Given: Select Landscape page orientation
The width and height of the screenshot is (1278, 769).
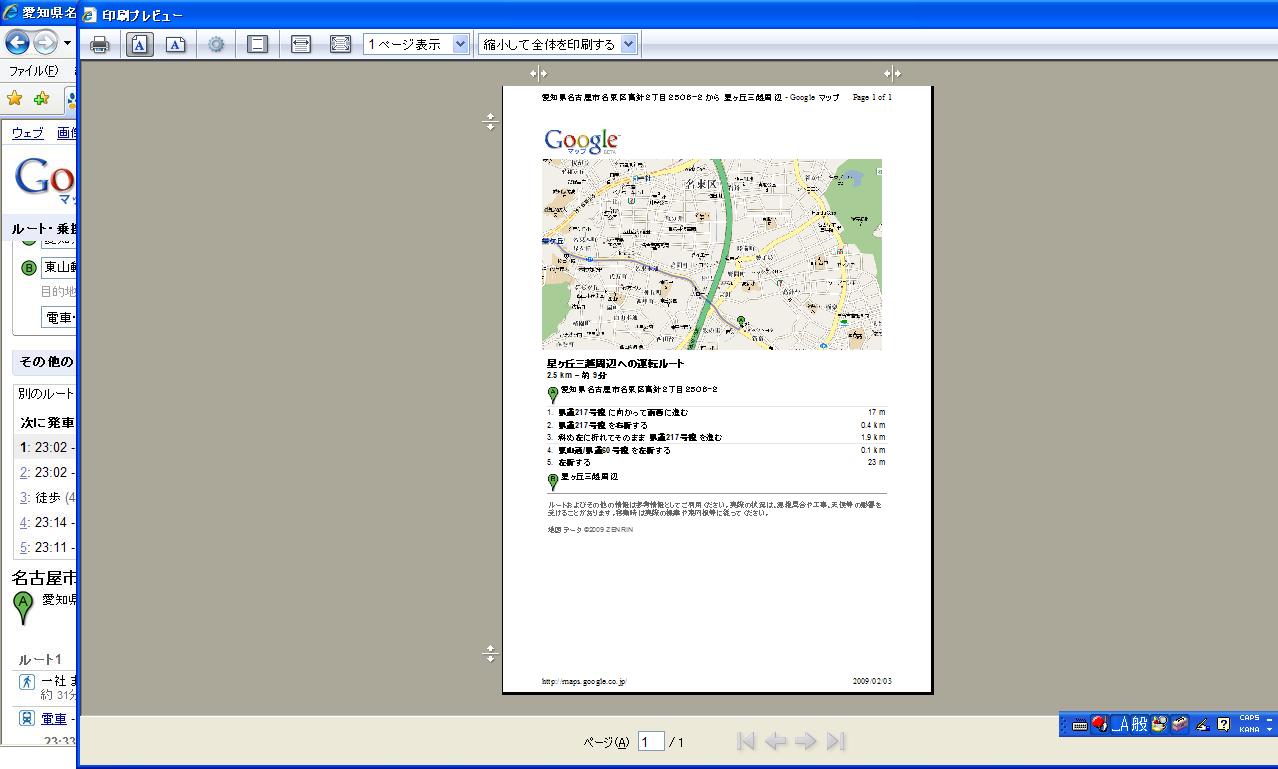Looking at the screenshot, I should 175,44.
